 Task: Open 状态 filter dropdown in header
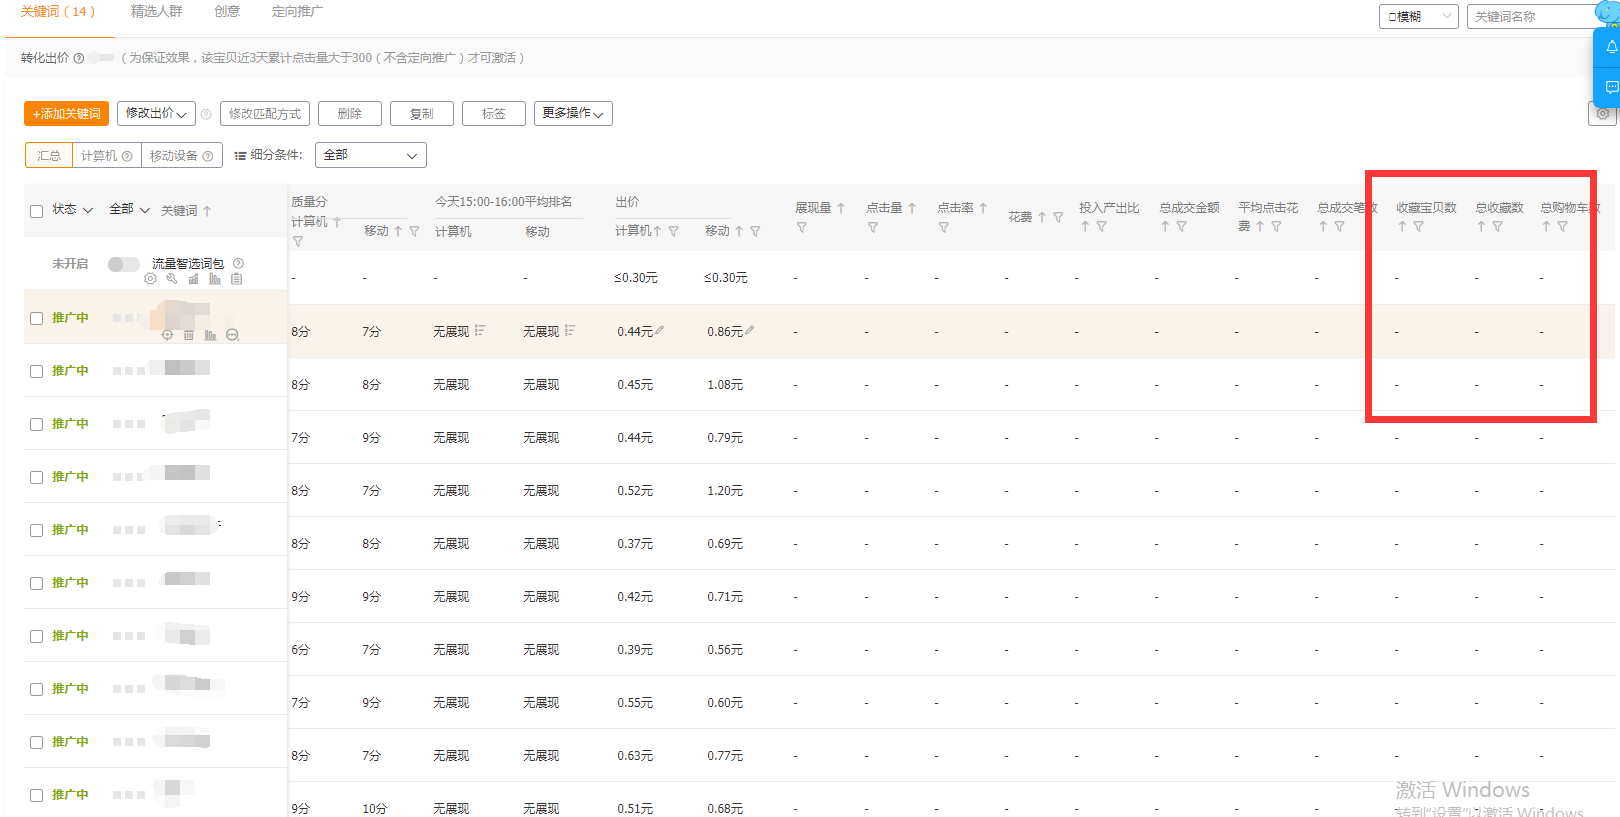(x=72, y=210)
